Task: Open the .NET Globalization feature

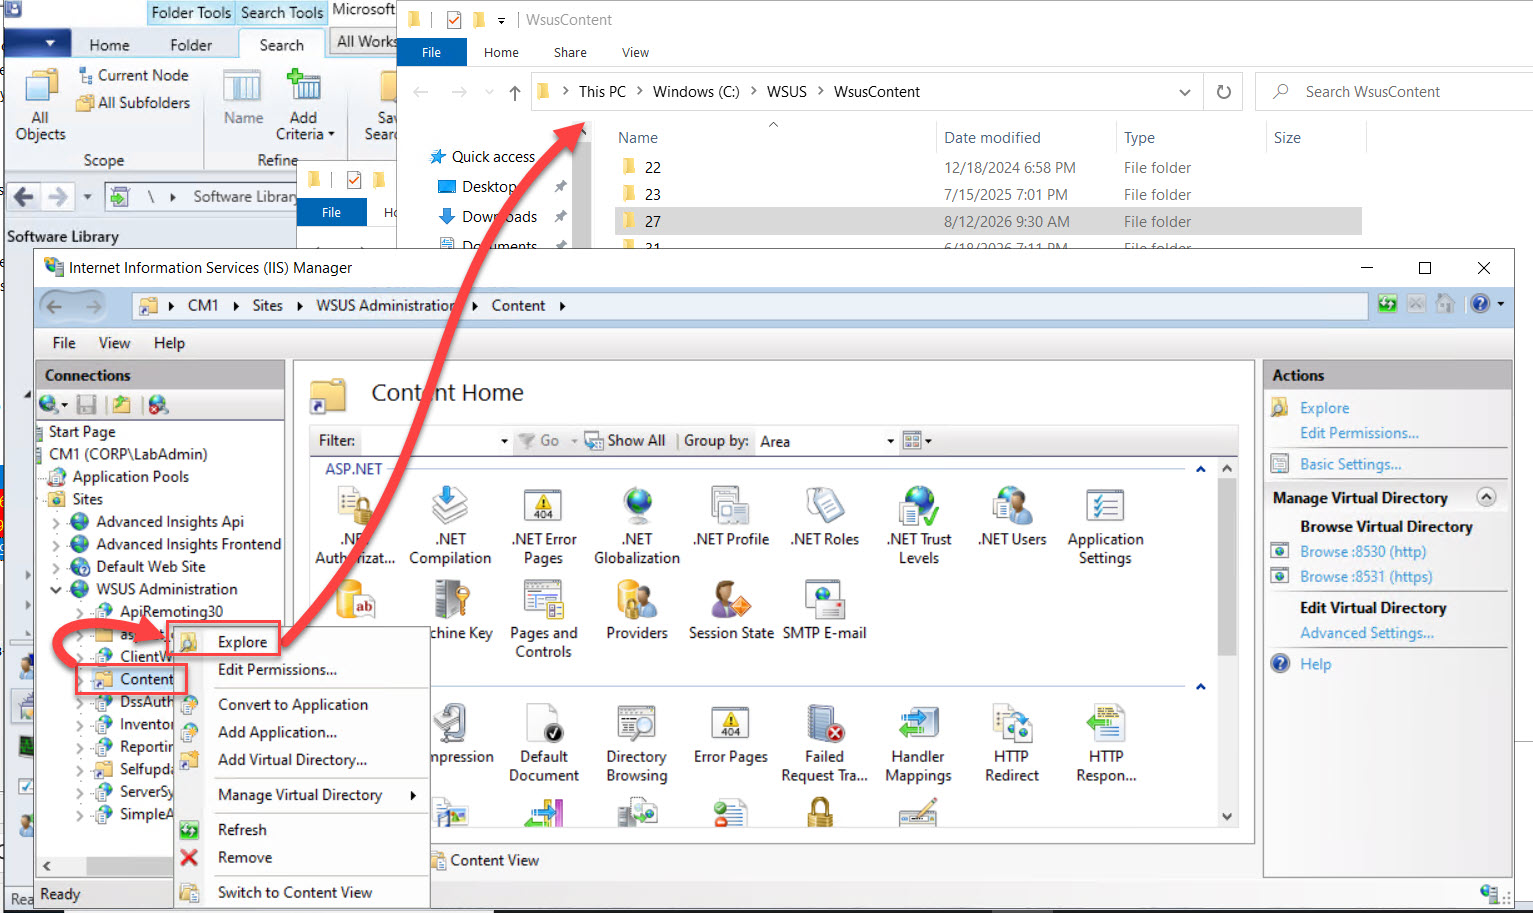Action: point(637,526)
